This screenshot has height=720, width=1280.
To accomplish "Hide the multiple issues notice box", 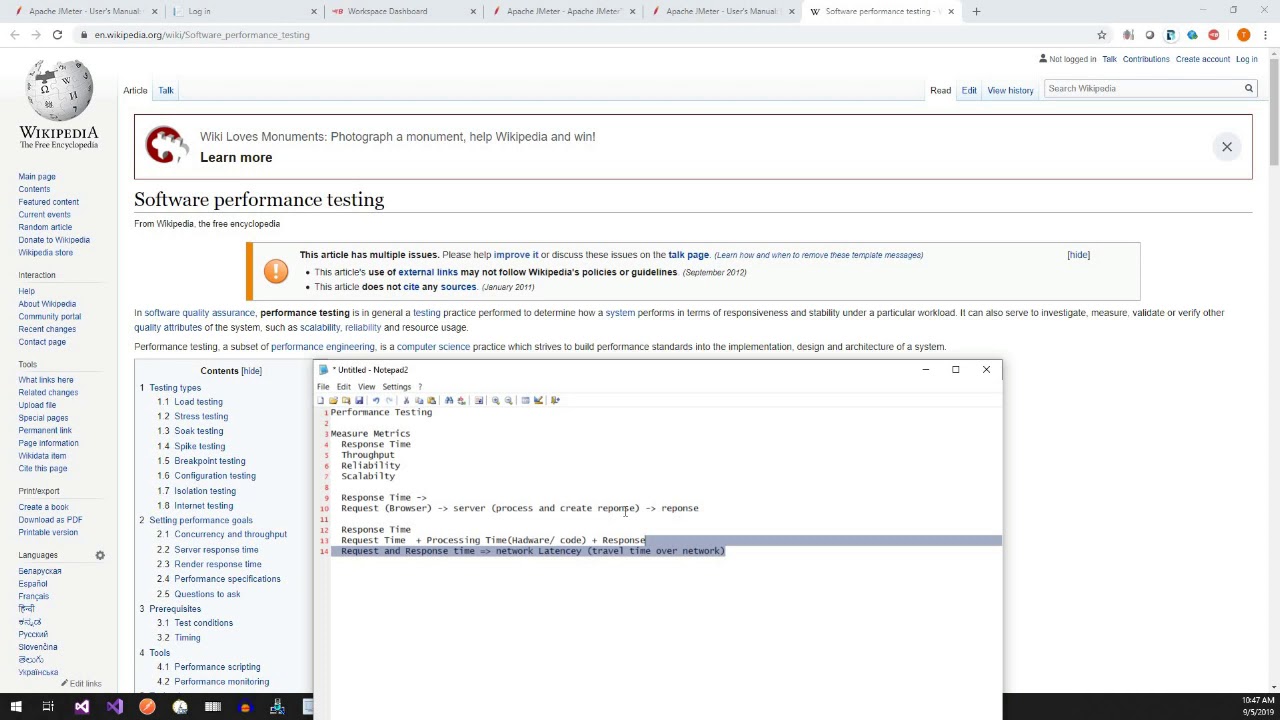I will pos(1078,255).
